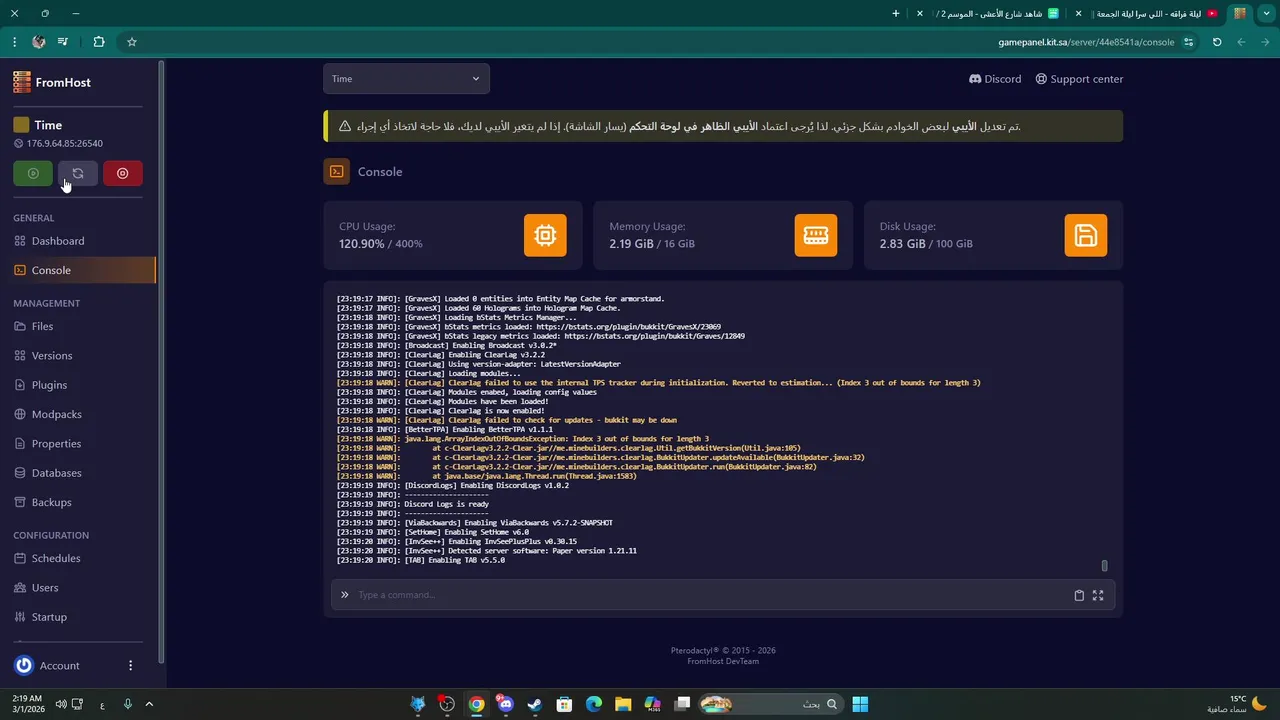Image resolution: width=1280 pixels, height=720 pixels.
Task: Click the ClearLag failed to check updates line
Action: (506, 420)
